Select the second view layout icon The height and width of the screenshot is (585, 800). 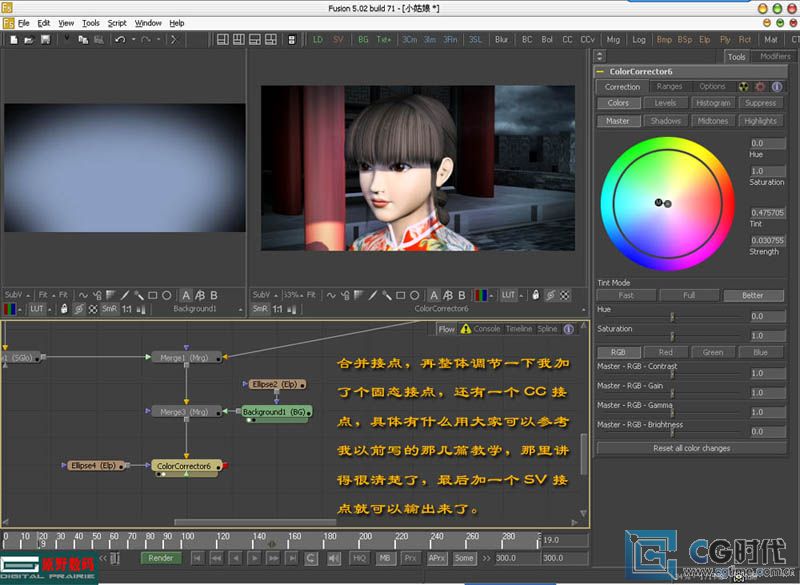point(238,40)
